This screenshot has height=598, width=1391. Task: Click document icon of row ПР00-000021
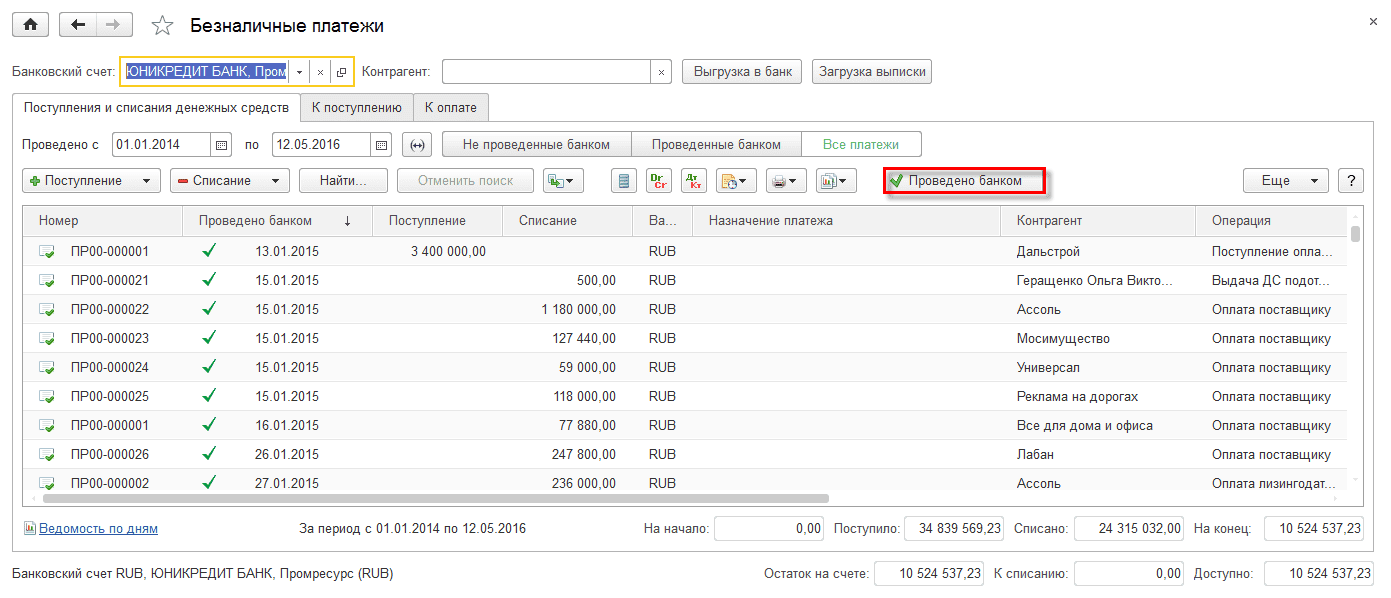[47, 281]
